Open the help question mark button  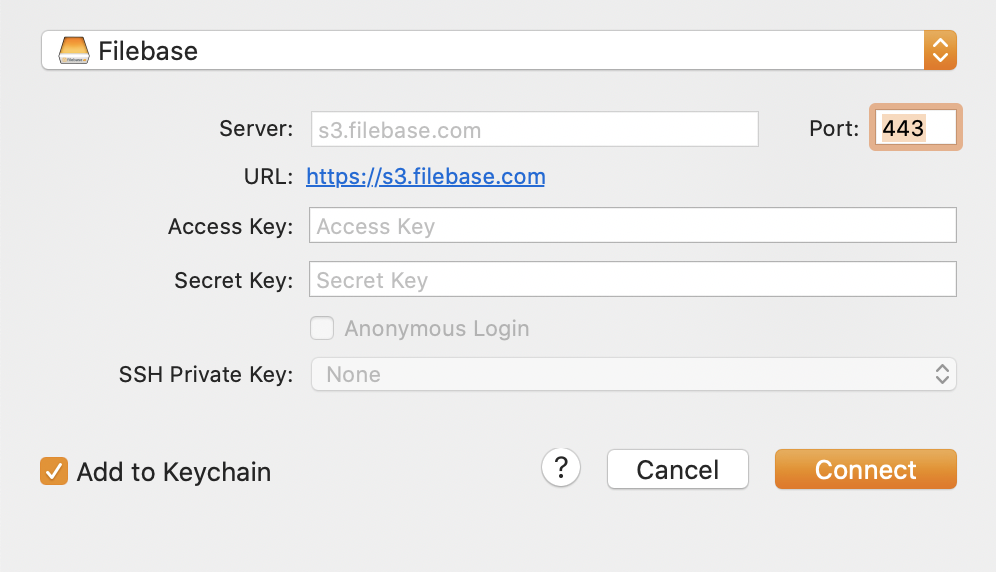click(x=561, y=468)
